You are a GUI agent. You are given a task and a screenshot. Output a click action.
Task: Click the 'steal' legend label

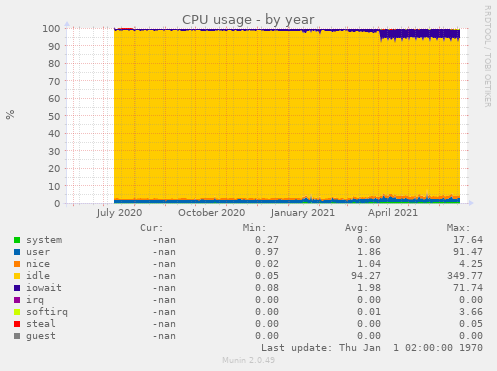pos(41,324)
